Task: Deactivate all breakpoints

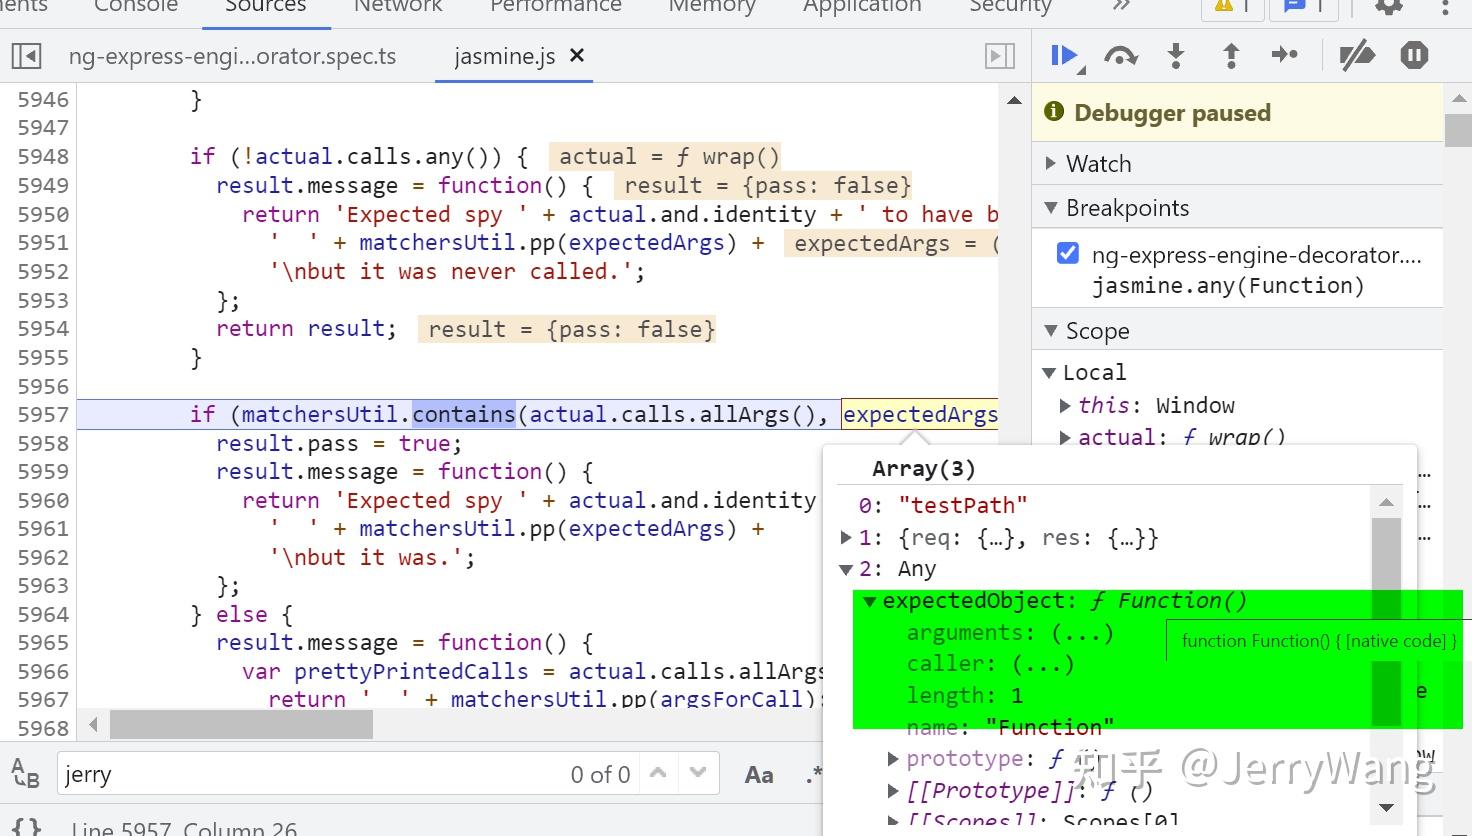Action: click(1357, 56)
